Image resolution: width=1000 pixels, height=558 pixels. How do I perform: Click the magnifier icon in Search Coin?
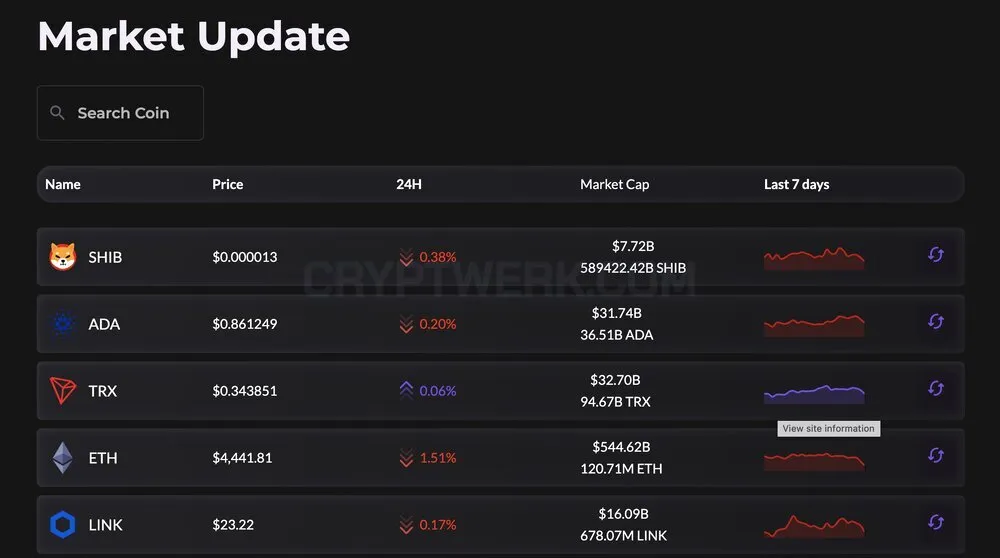[x=57, y=113]
